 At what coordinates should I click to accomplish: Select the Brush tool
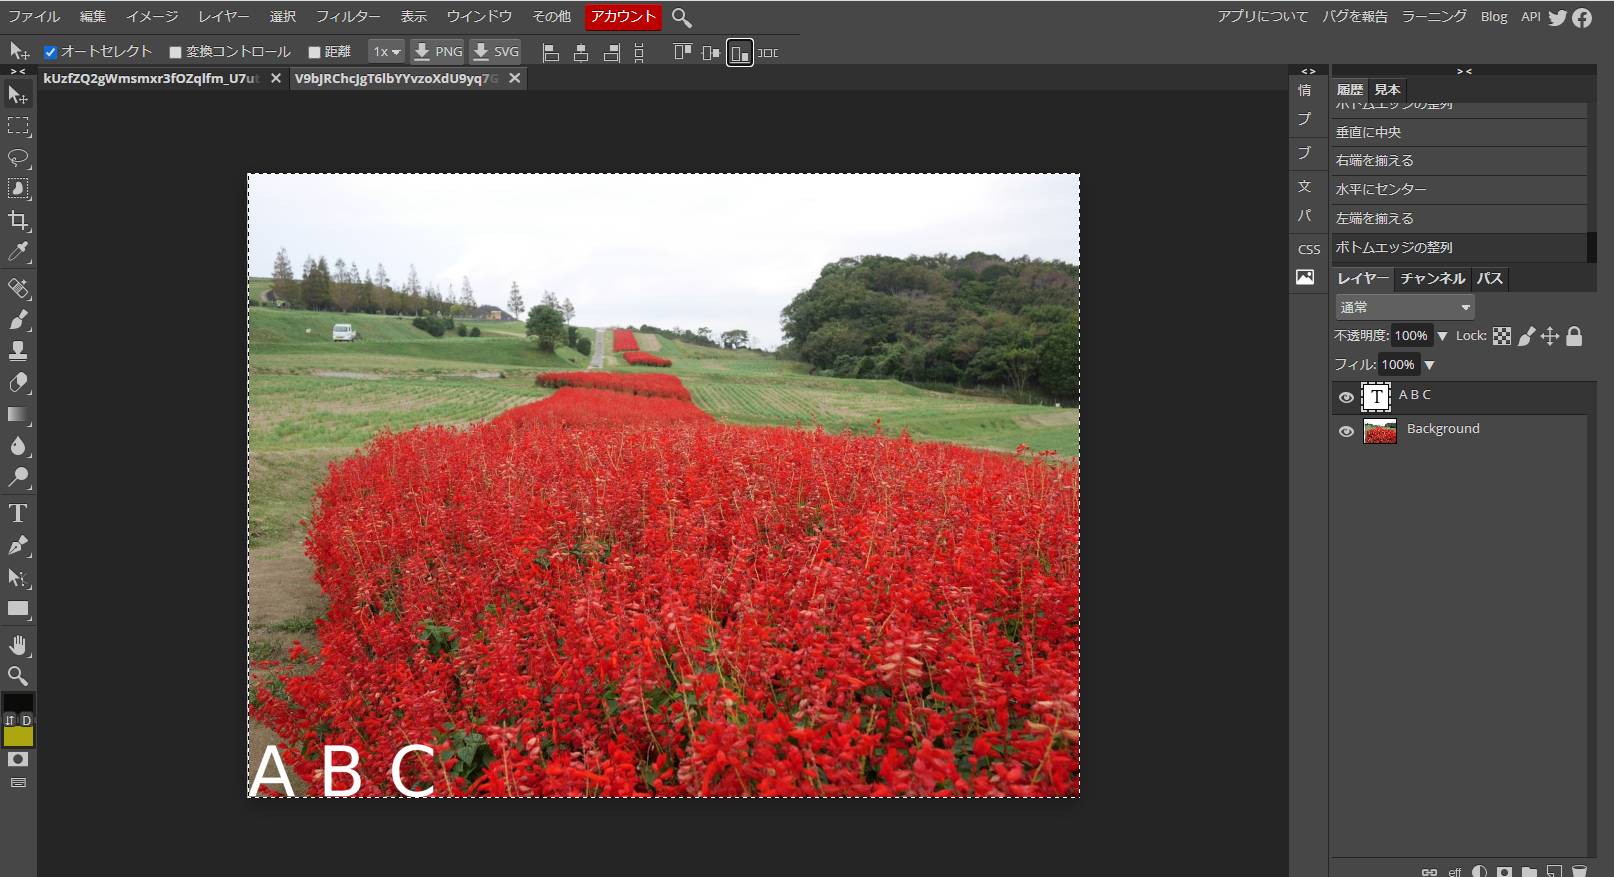pos(18,320)
